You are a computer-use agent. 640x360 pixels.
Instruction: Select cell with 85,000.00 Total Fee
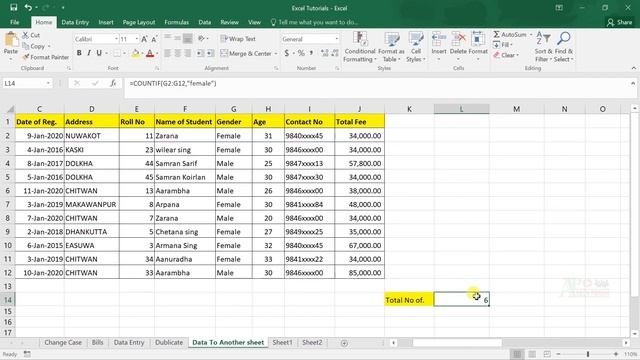pyautogui.click(x=359, y=273)
